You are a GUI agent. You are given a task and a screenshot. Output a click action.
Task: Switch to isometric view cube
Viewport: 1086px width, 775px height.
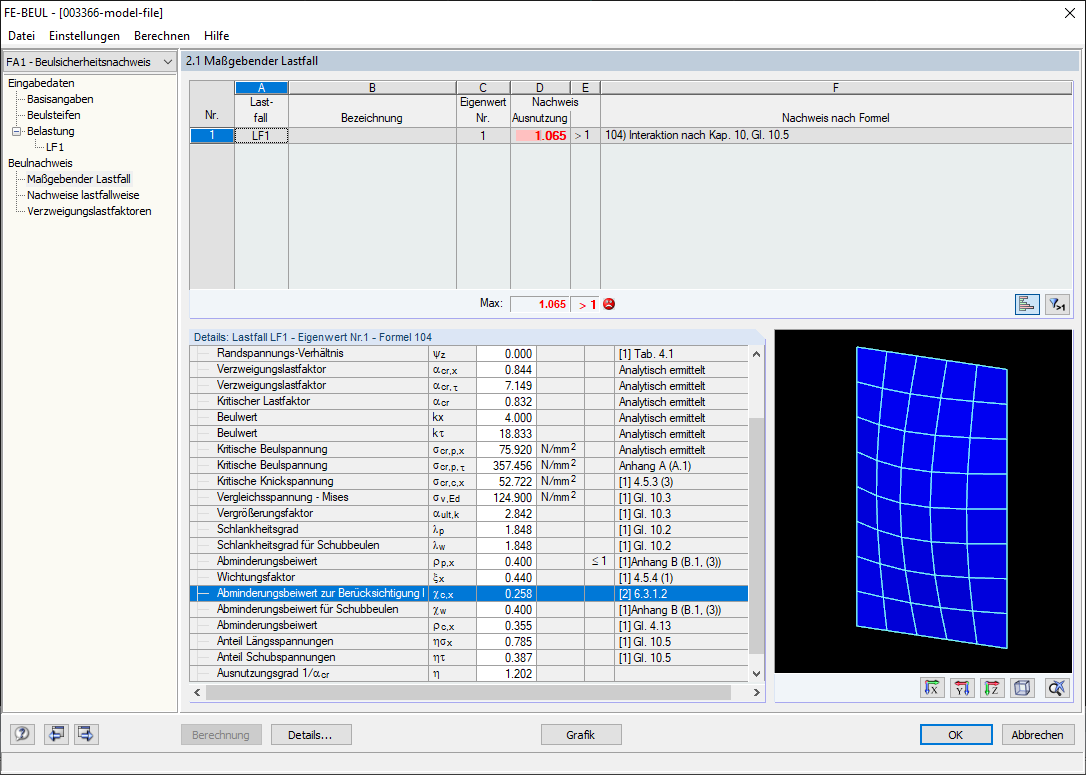pyautogui.click(x=1022, y=688)
